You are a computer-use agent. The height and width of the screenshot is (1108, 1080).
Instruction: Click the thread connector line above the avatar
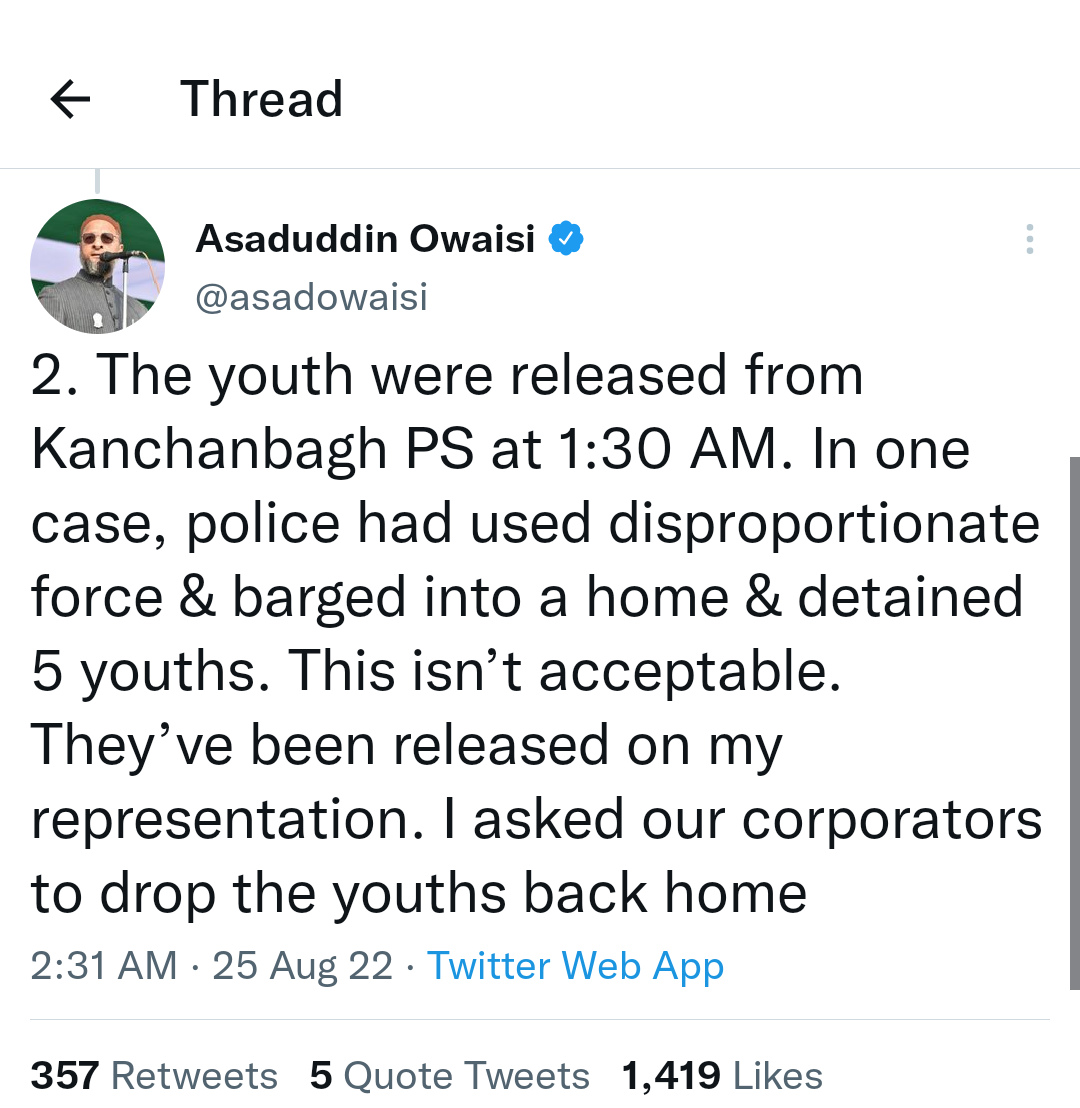click(97, 182)
